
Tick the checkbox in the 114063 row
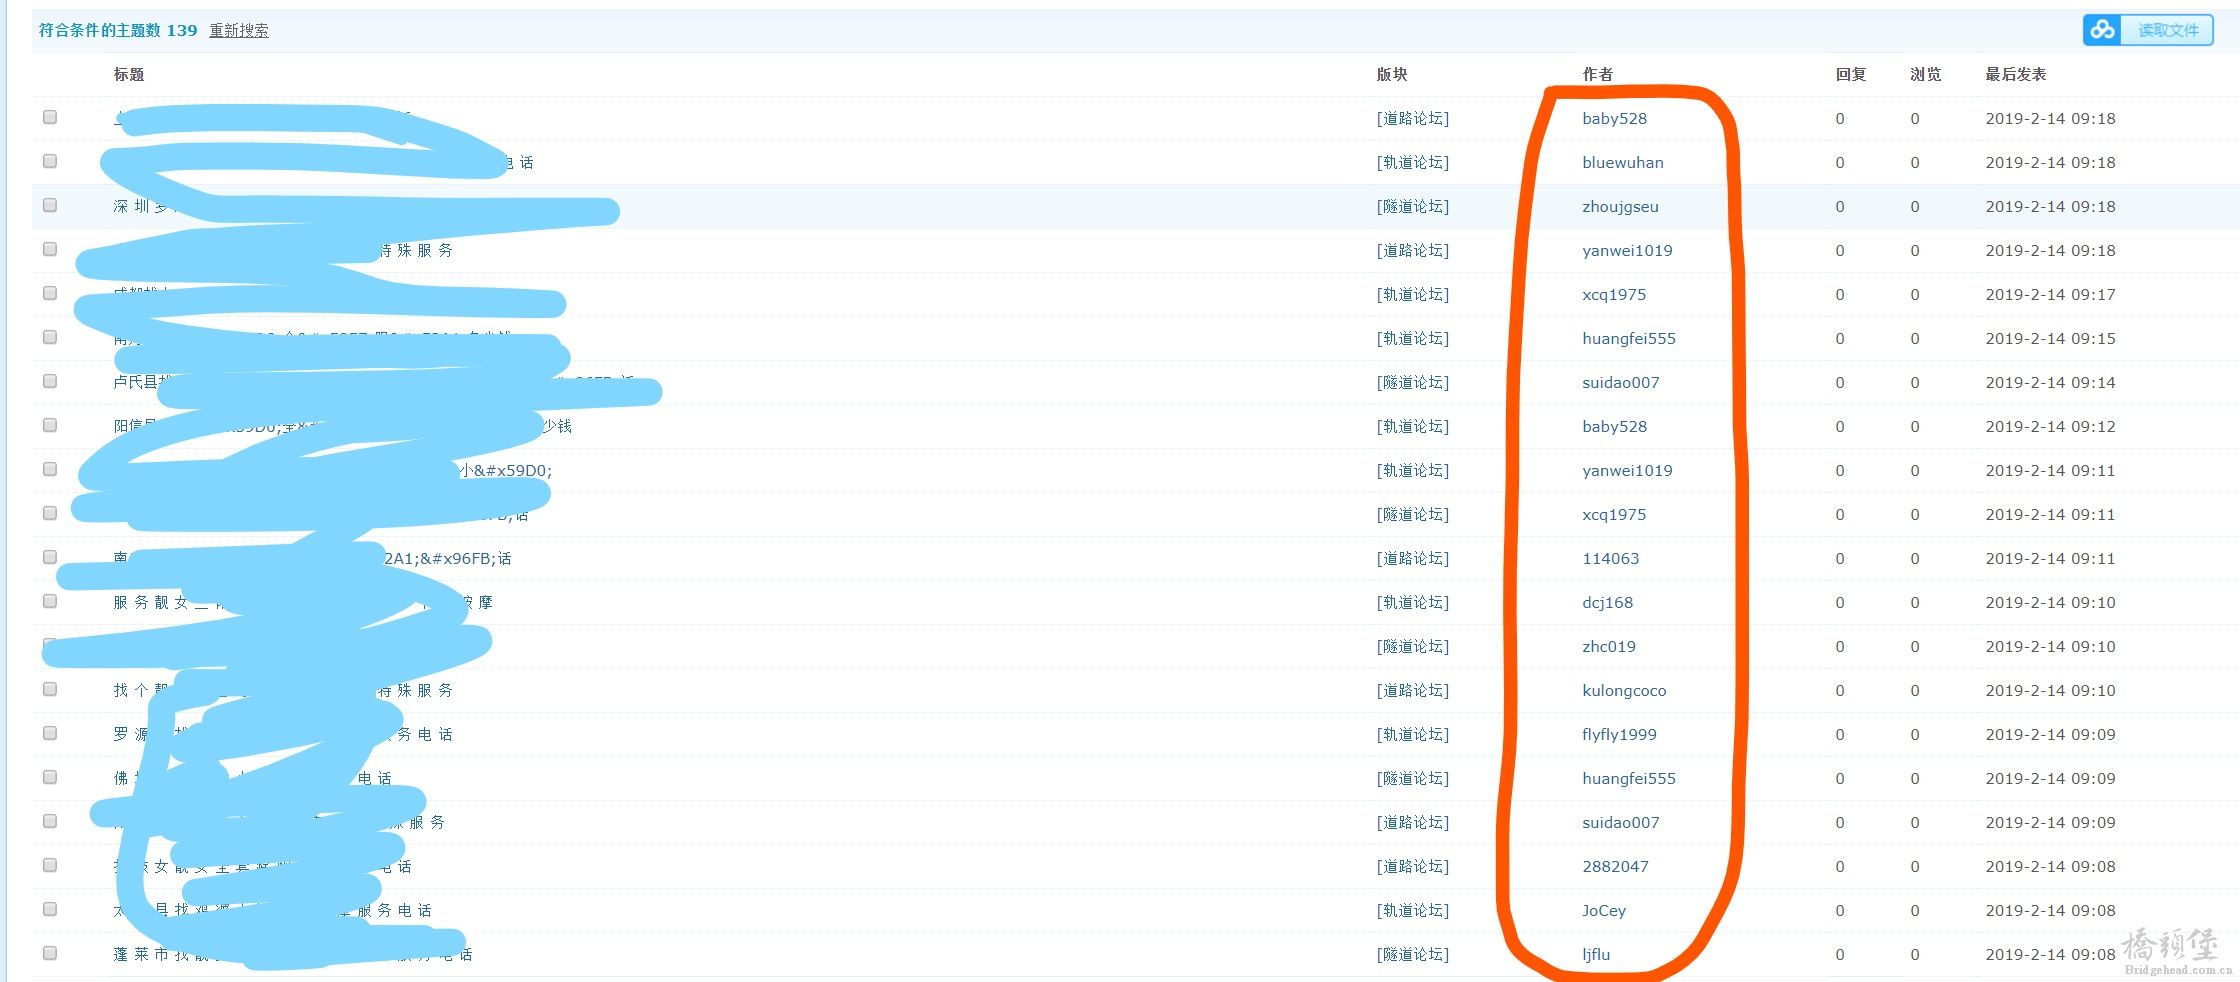[50, 557]
